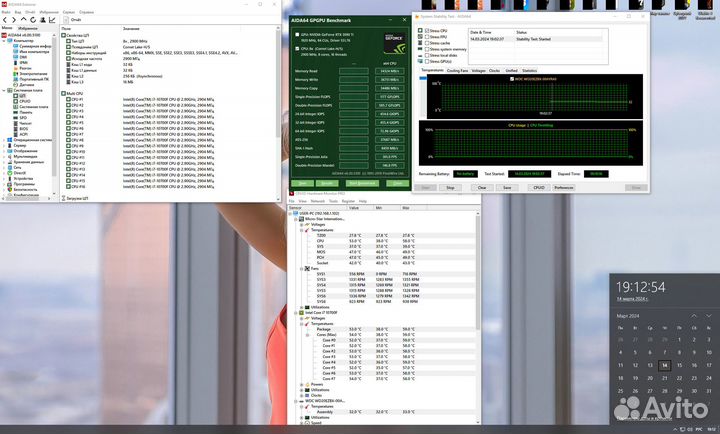Expand the Сервер node in AIDA64 tree

point(4,145)
